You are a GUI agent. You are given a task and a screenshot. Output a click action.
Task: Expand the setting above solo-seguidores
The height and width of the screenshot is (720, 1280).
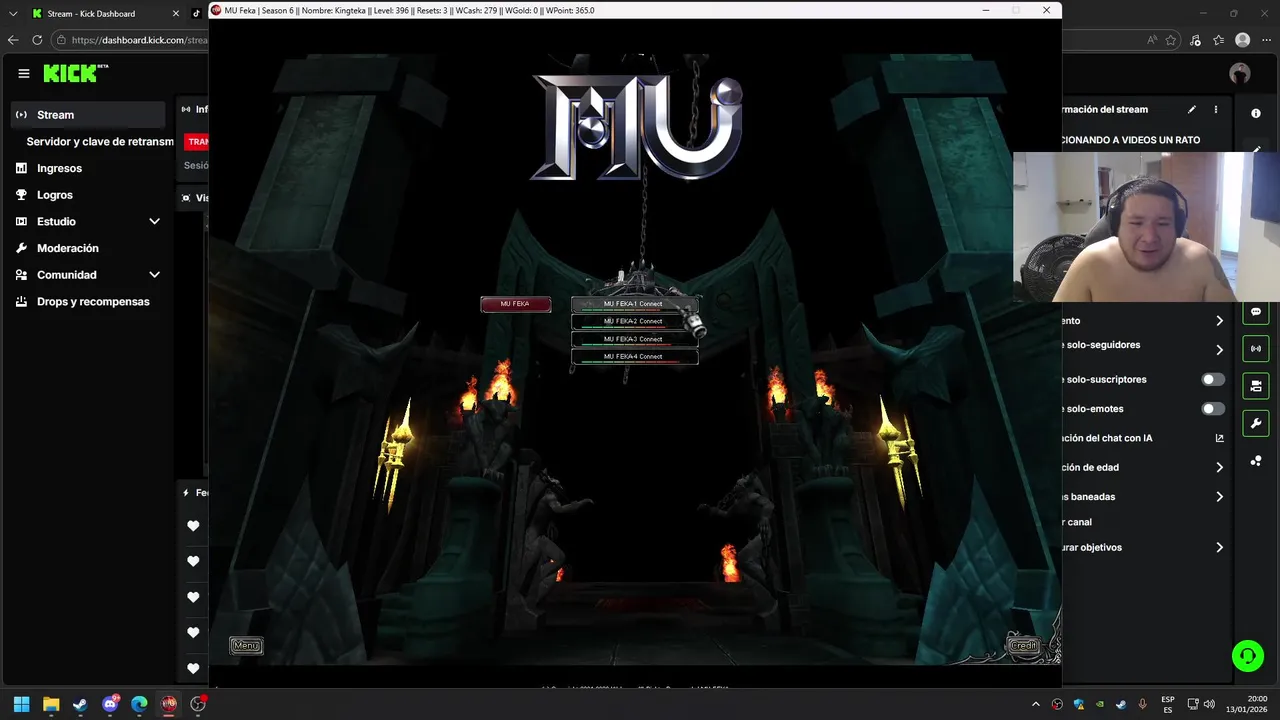pos(1219,321)
